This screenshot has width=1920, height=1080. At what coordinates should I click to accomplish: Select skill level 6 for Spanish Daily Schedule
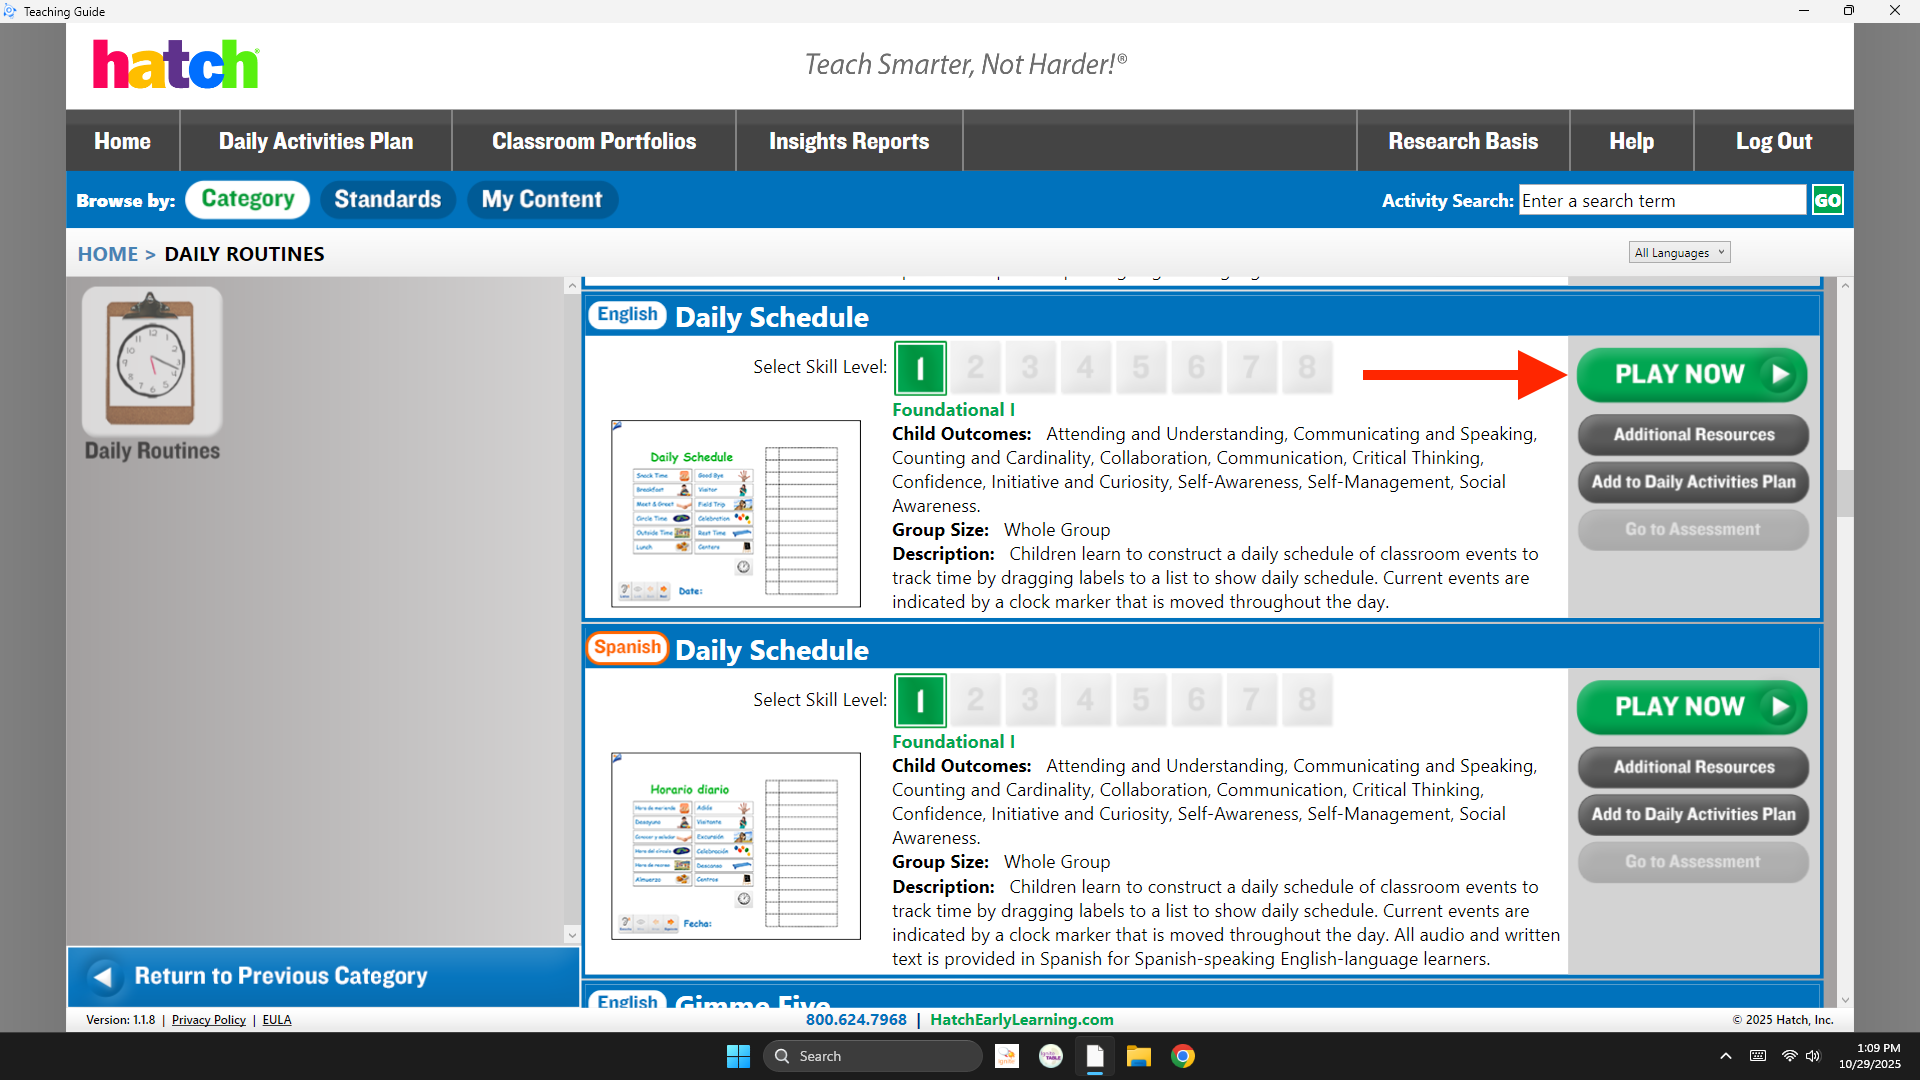[1196, 700]
